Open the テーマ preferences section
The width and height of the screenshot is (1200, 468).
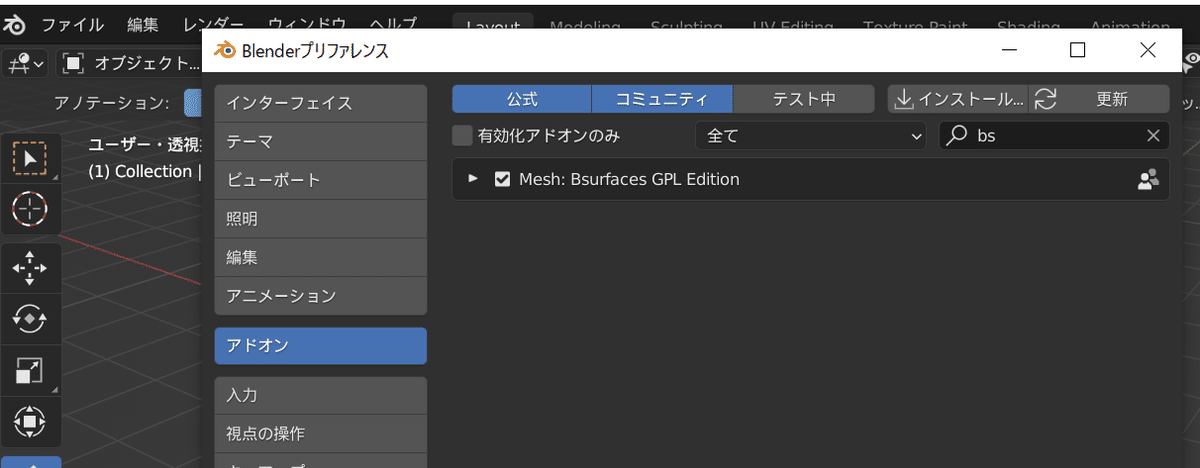click(321, 141)
